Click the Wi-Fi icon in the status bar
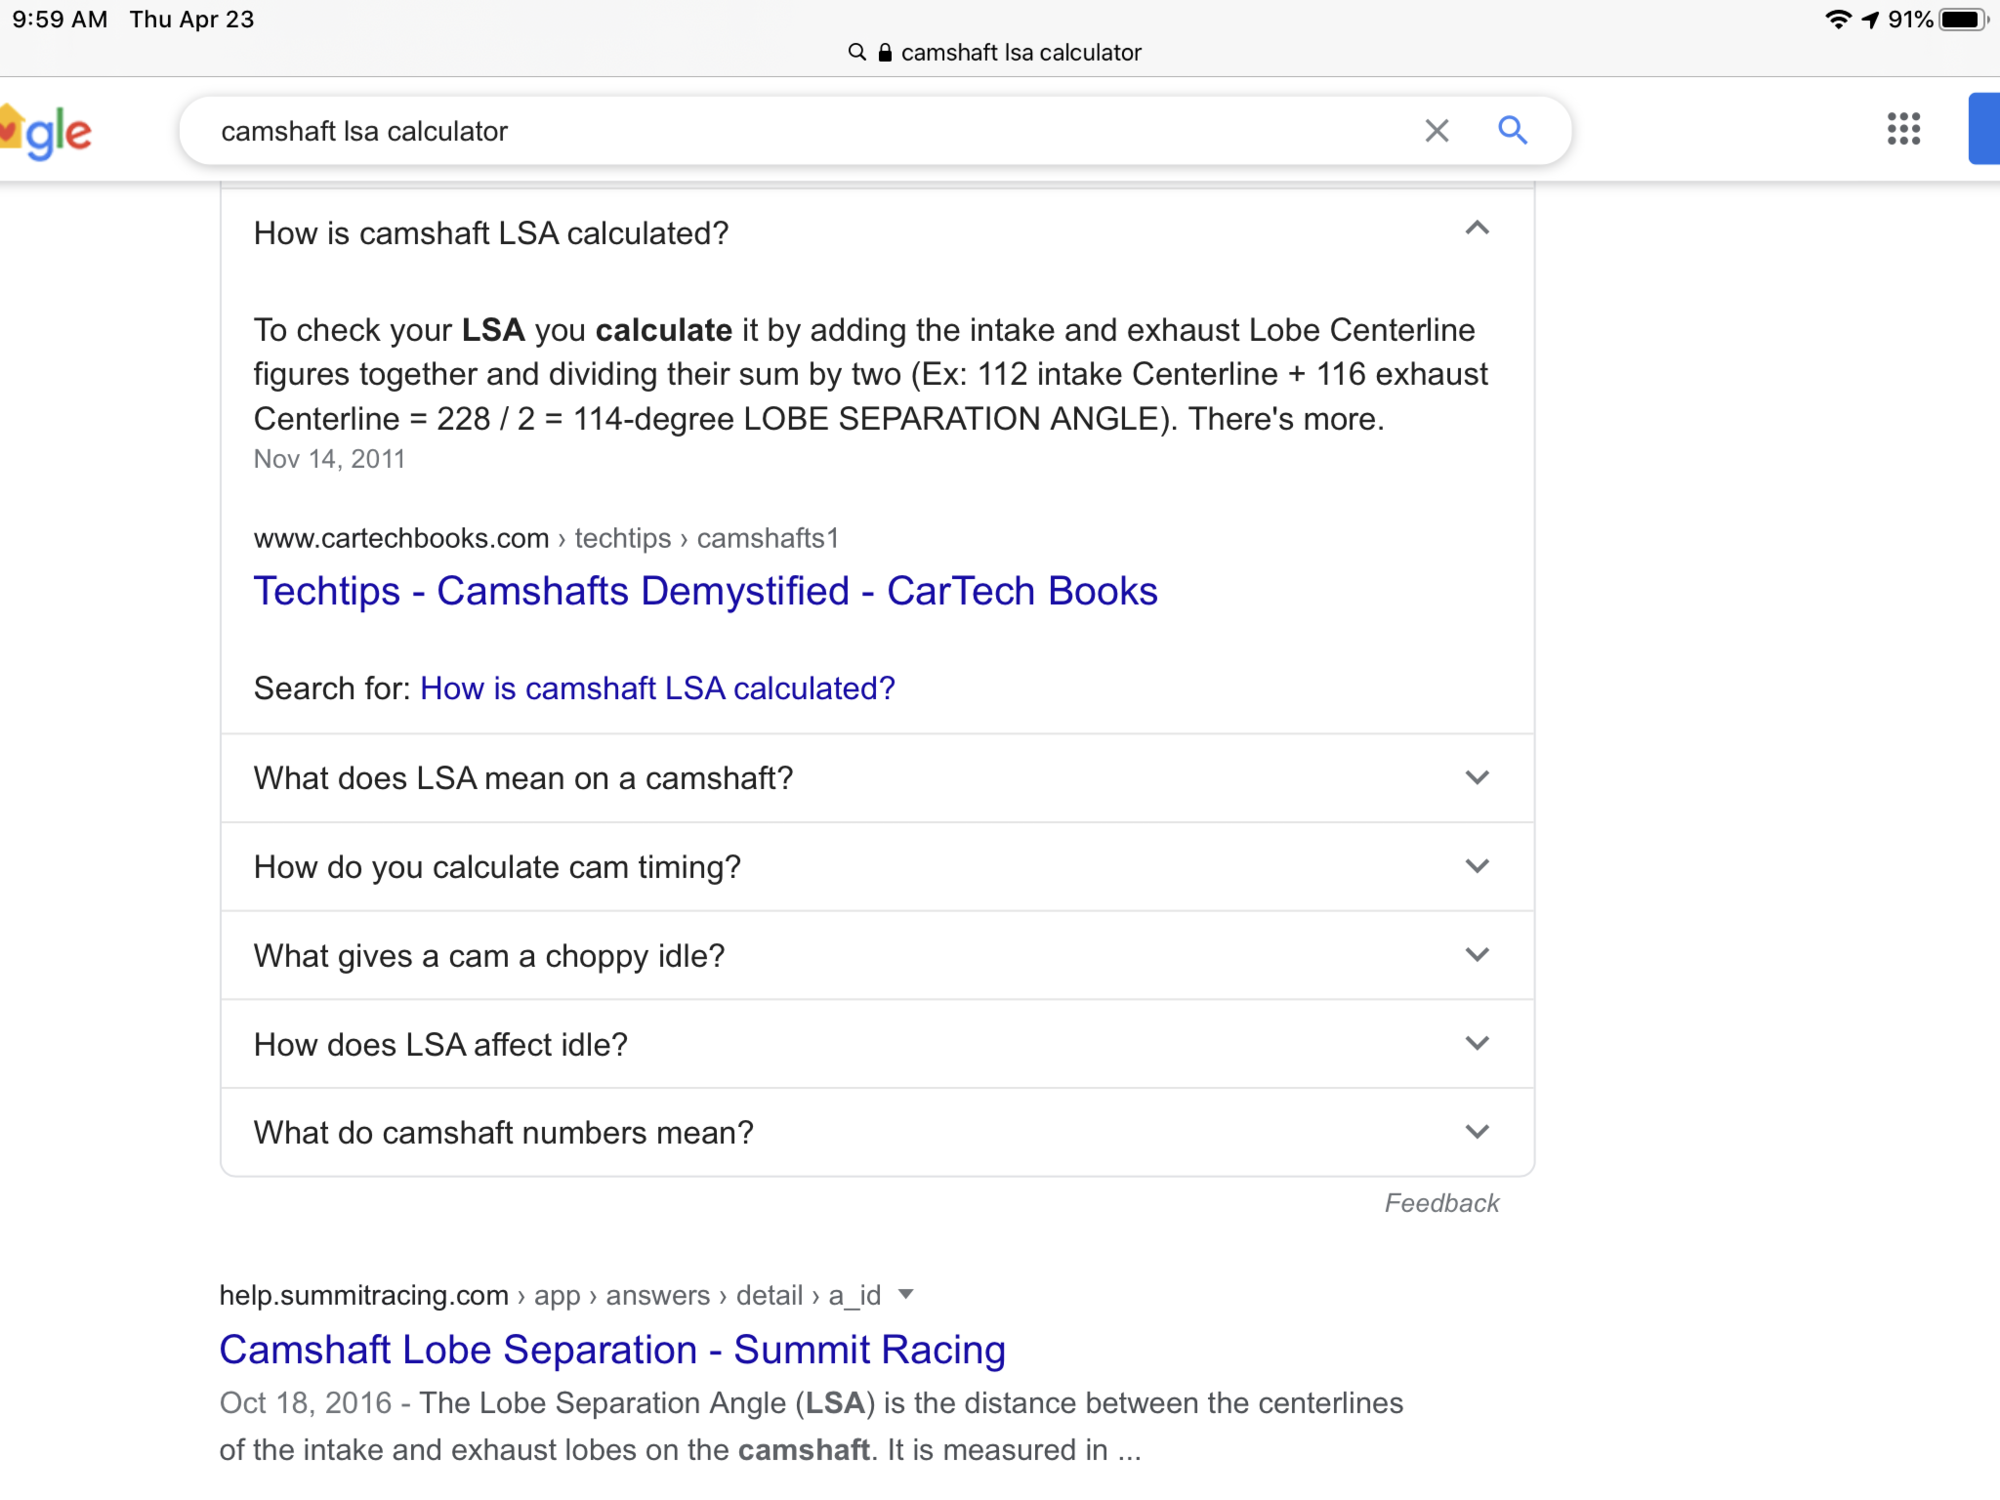Viewport: 2000px width, 1500px height. pyautogui.click(x=1840, y=18)
